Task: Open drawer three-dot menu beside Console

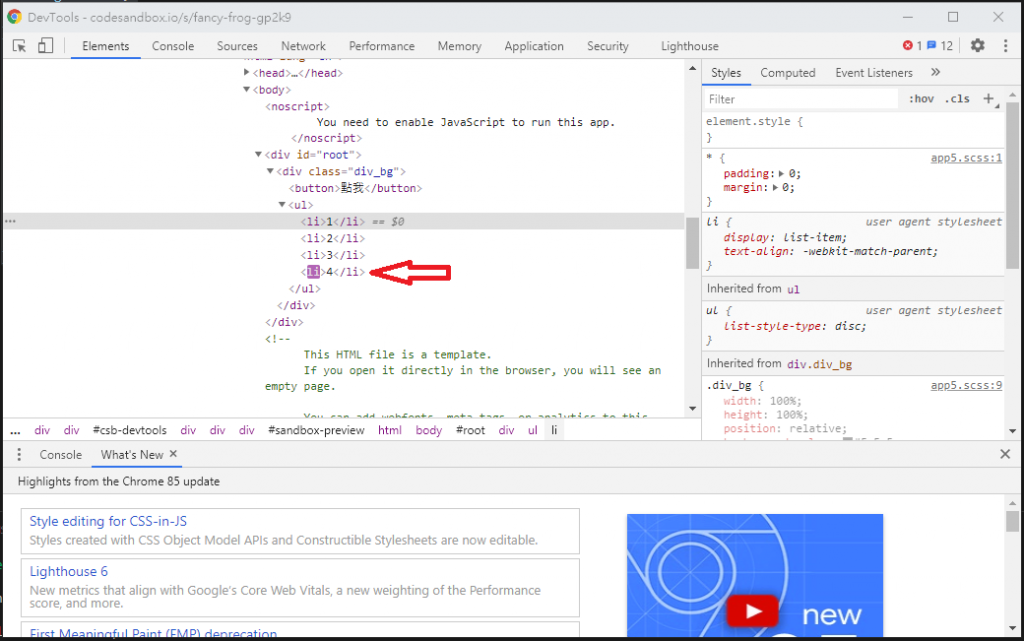Action: 19,454
